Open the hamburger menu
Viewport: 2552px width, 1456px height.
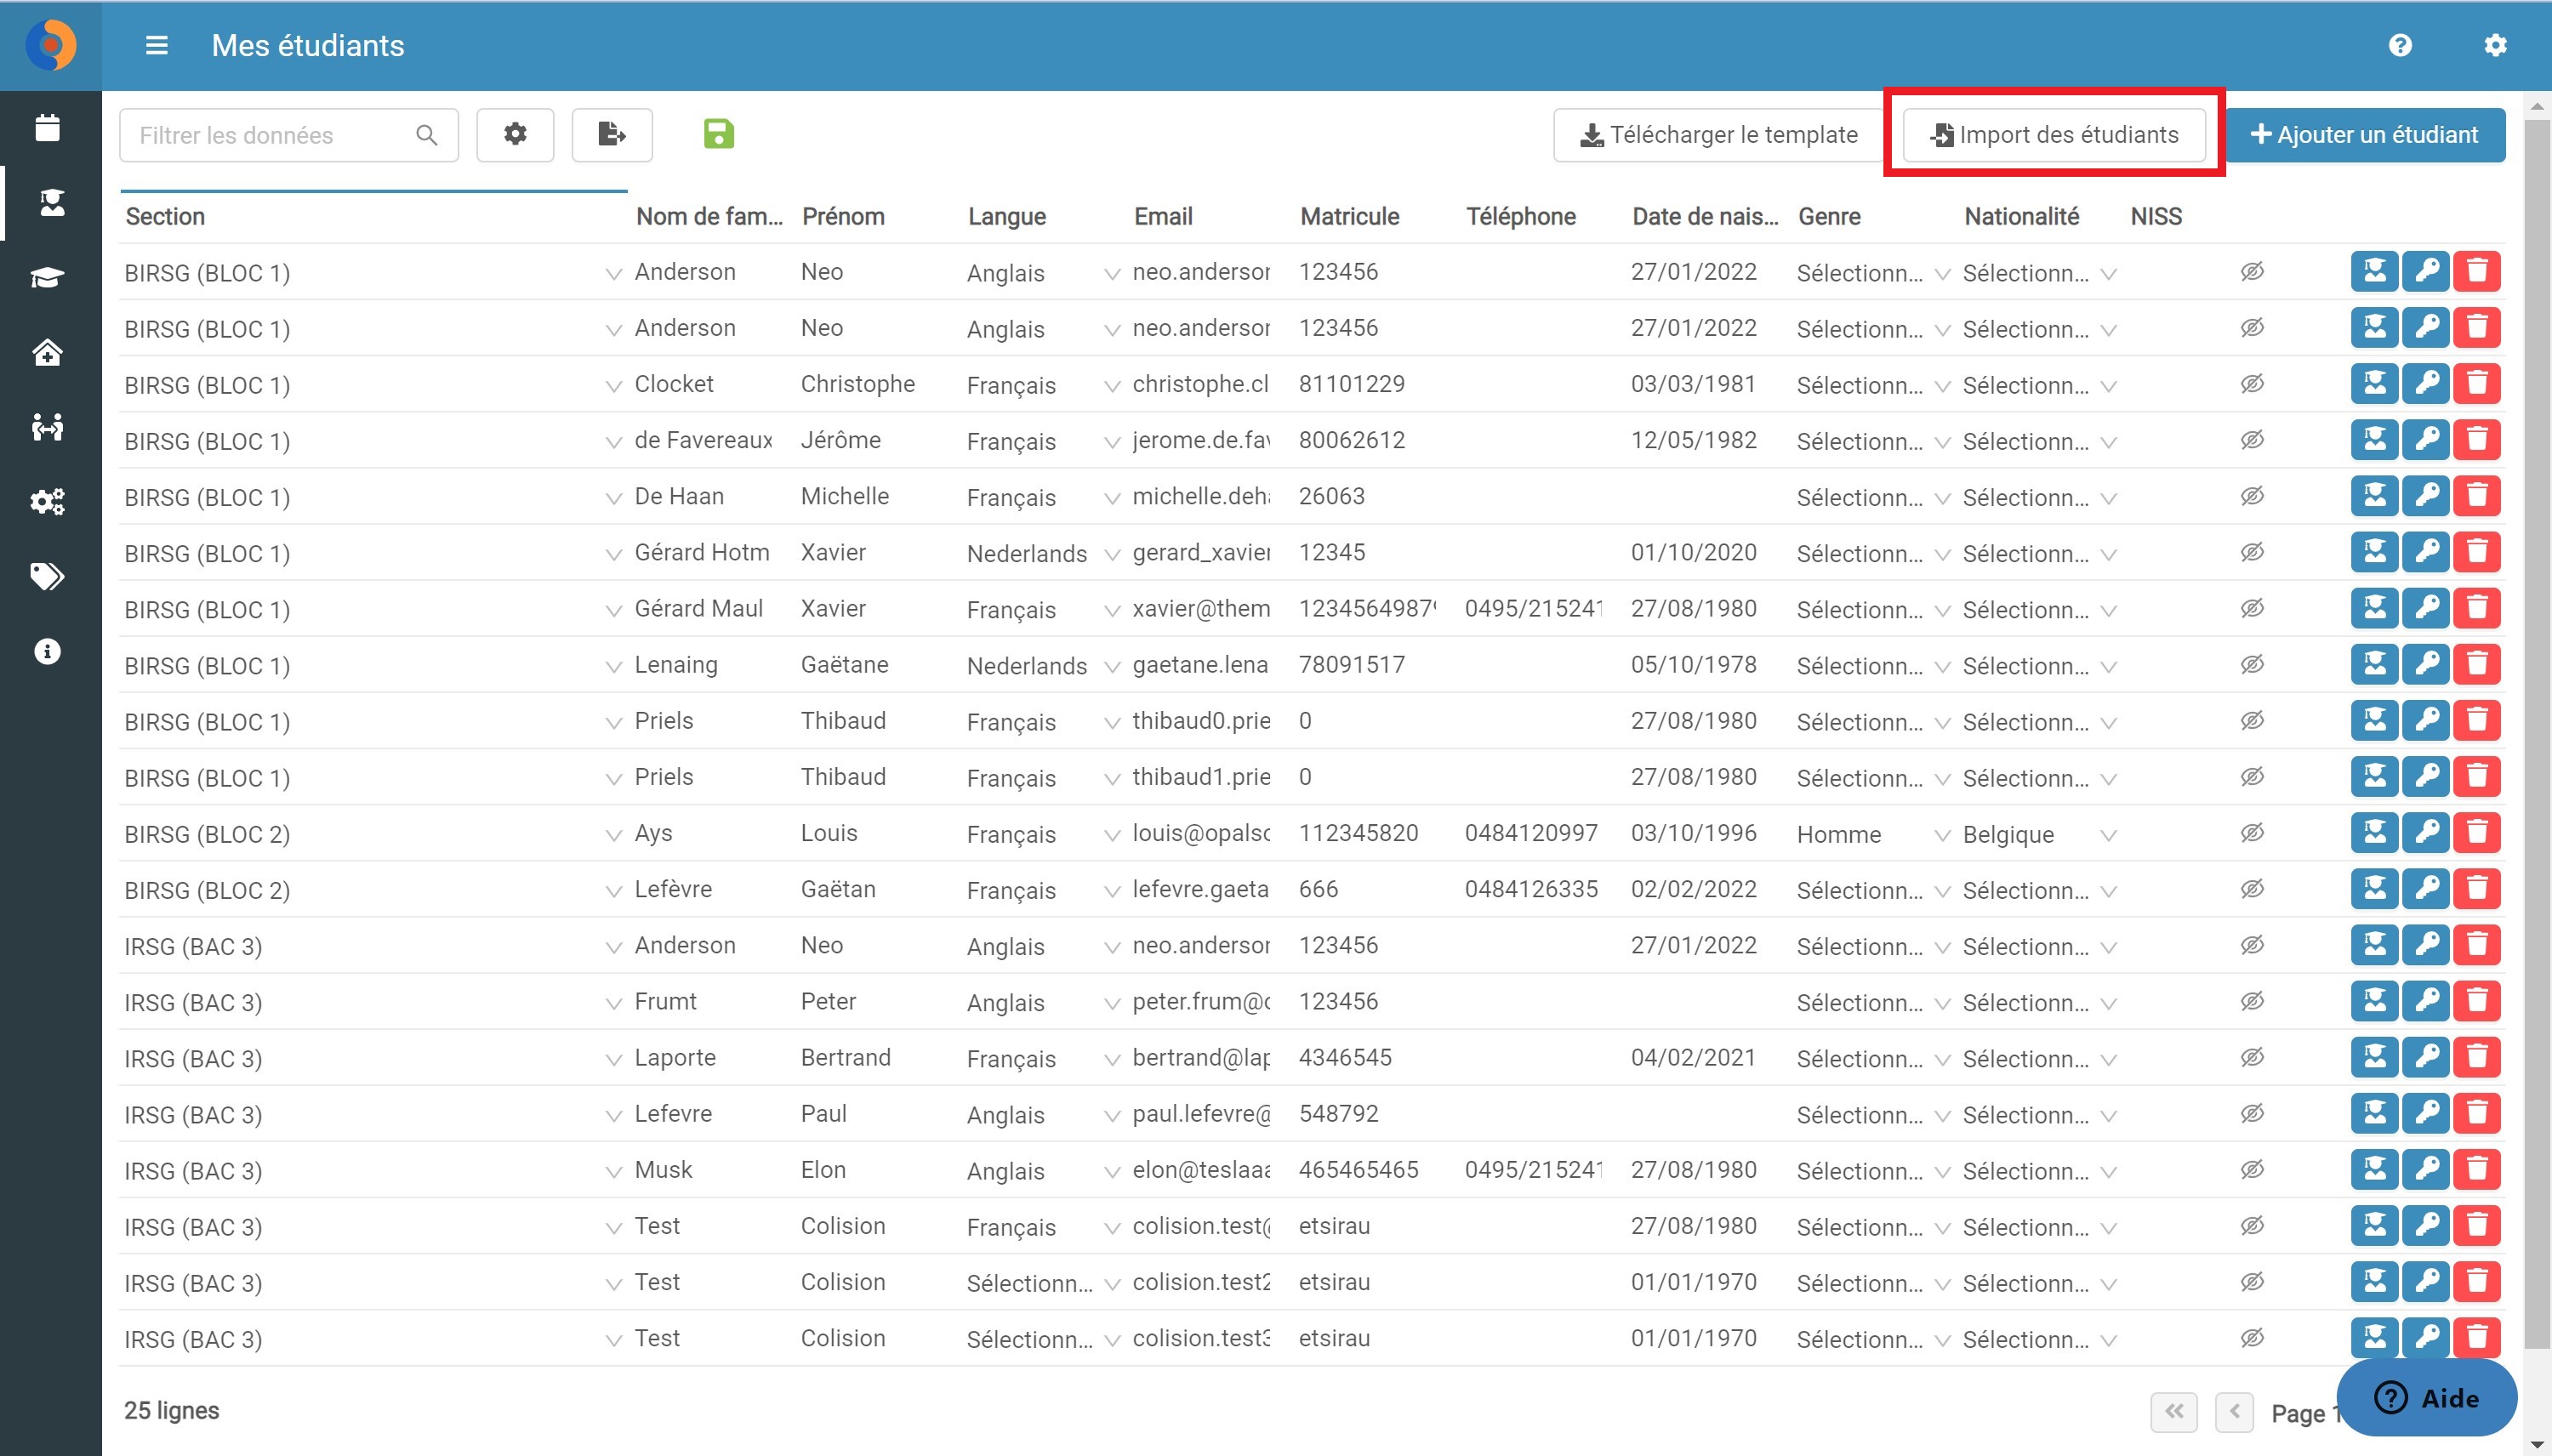tap(157, 45)
